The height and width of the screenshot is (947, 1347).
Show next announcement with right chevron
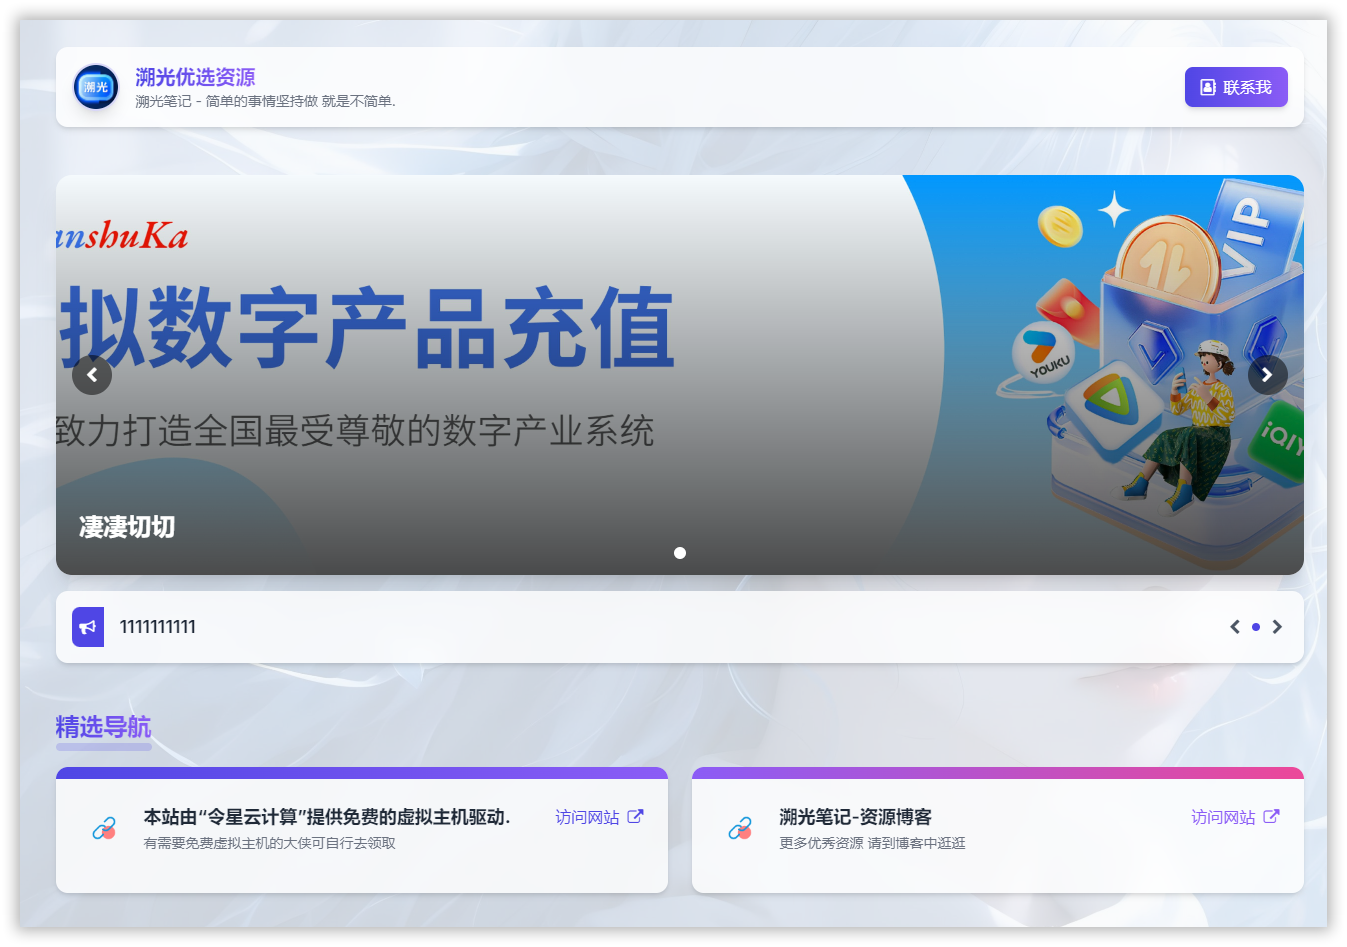(x=1277, y=627)
